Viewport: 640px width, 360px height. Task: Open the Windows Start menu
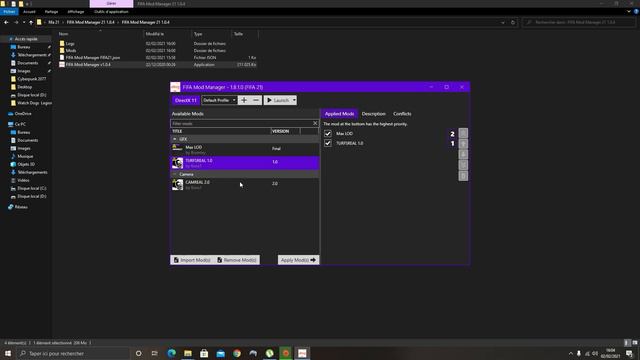click(x=8, y=353)
